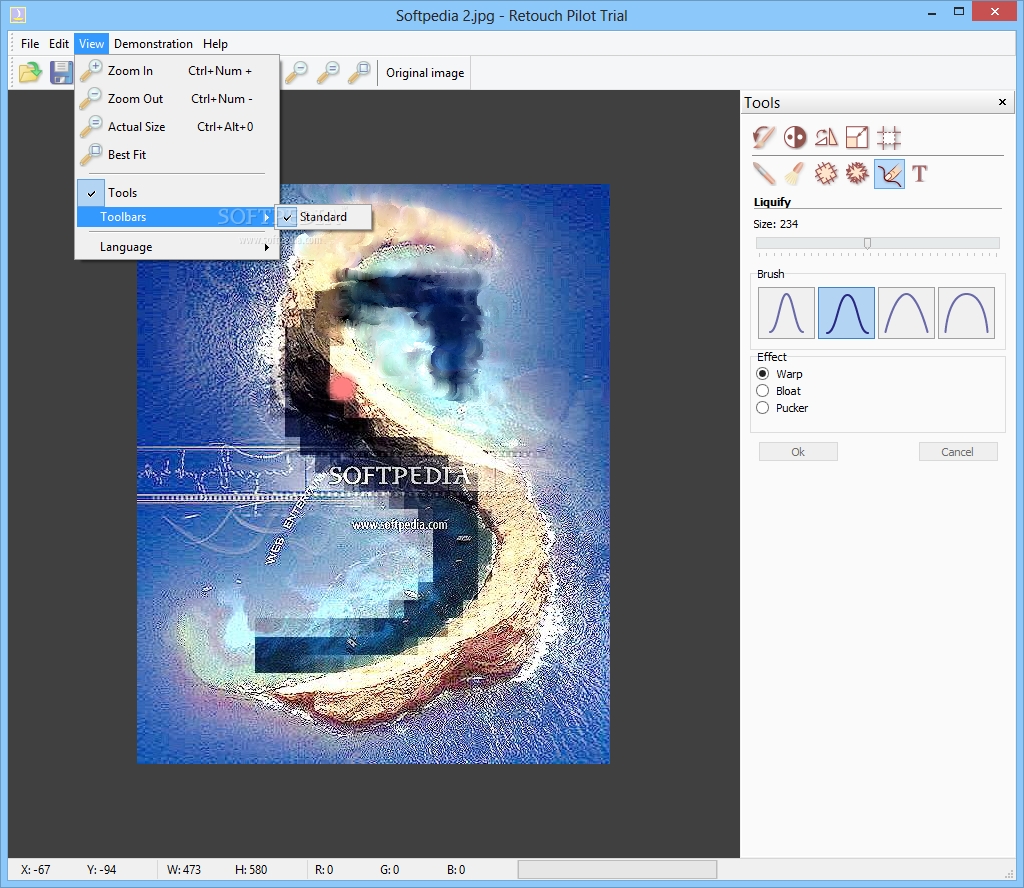Click the W: 473 status bar value
Viewport: 1024px width, 888px height.
click(x=184, y=870)
